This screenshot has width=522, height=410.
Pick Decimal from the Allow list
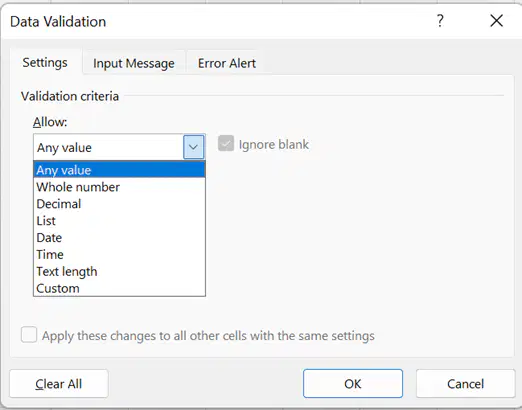coord(119,204)
